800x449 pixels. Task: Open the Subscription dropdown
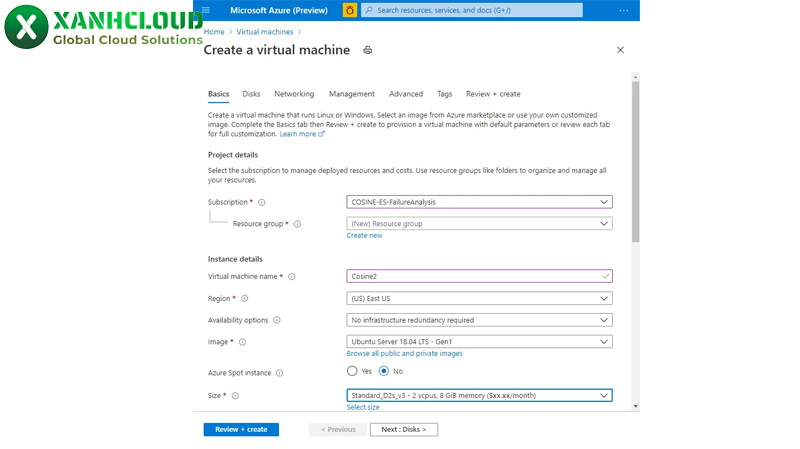click(479, 202)
